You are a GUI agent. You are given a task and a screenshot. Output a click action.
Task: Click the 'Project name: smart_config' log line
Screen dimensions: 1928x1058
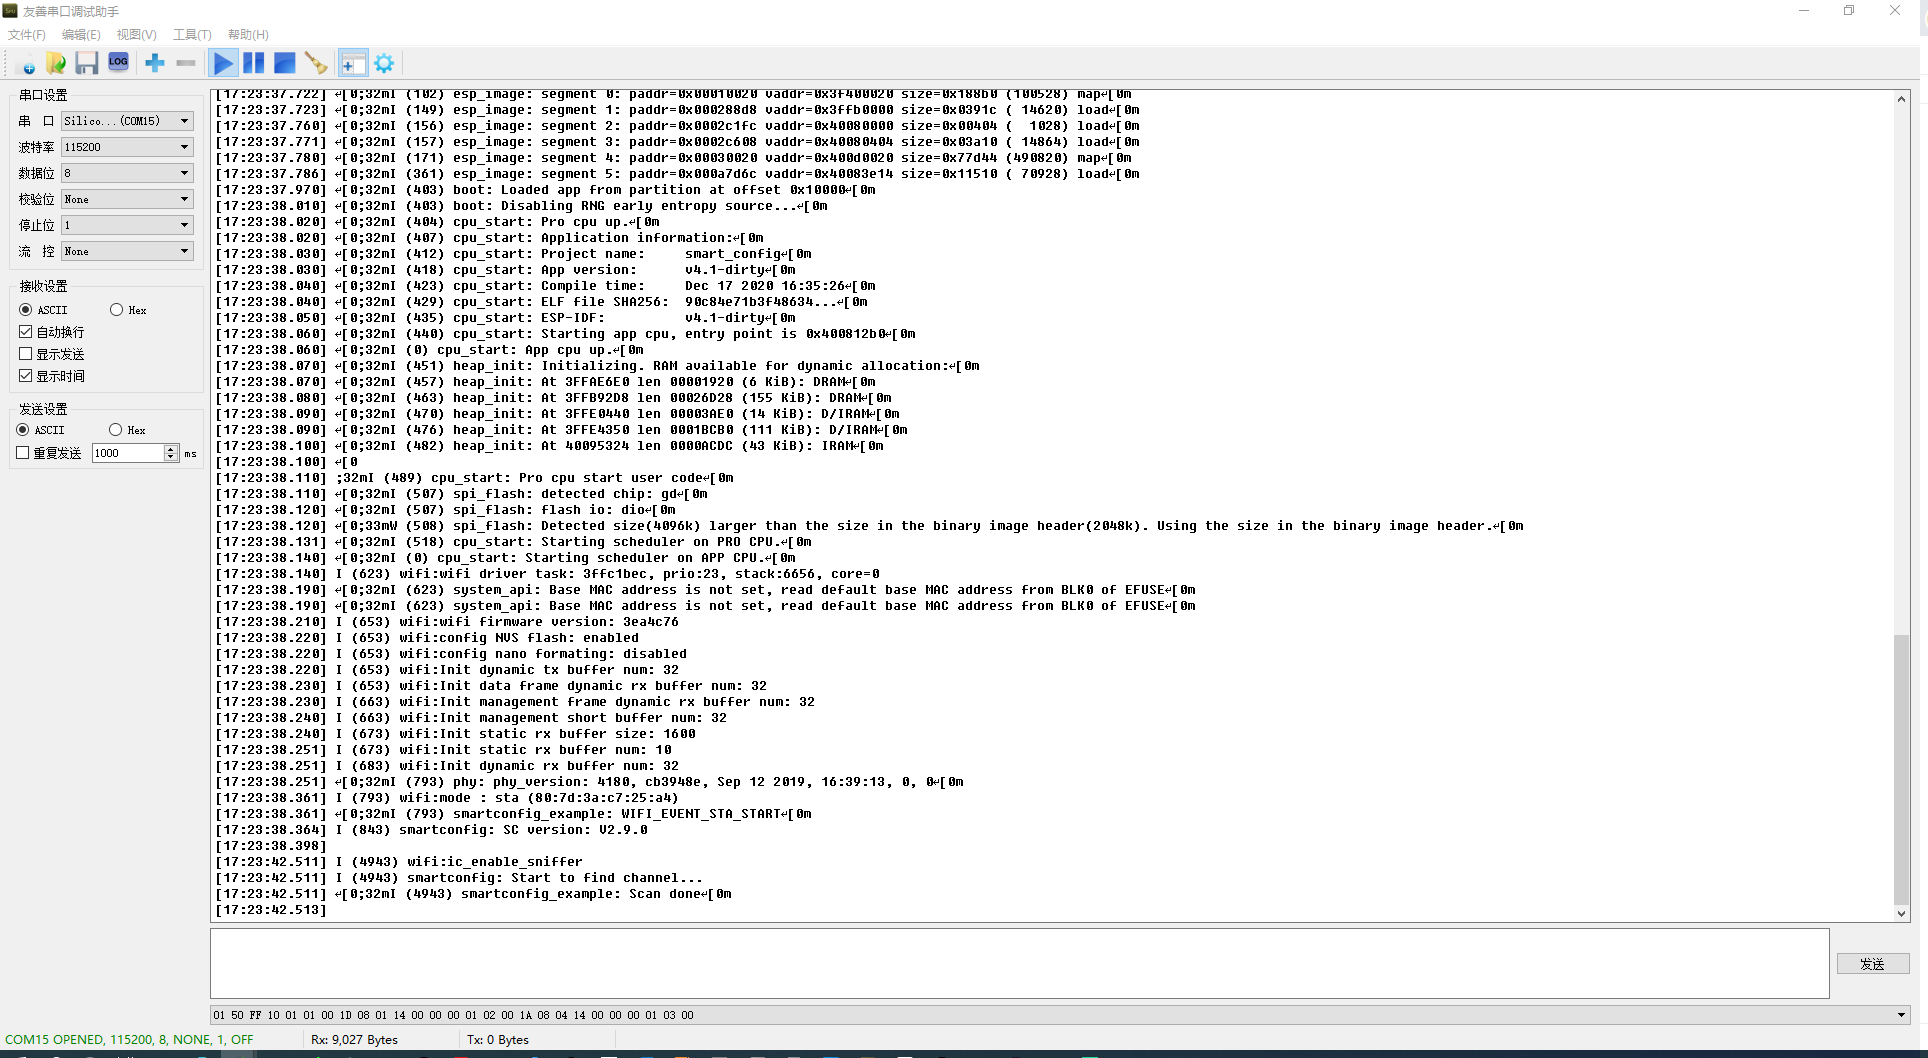pos(514,254)
